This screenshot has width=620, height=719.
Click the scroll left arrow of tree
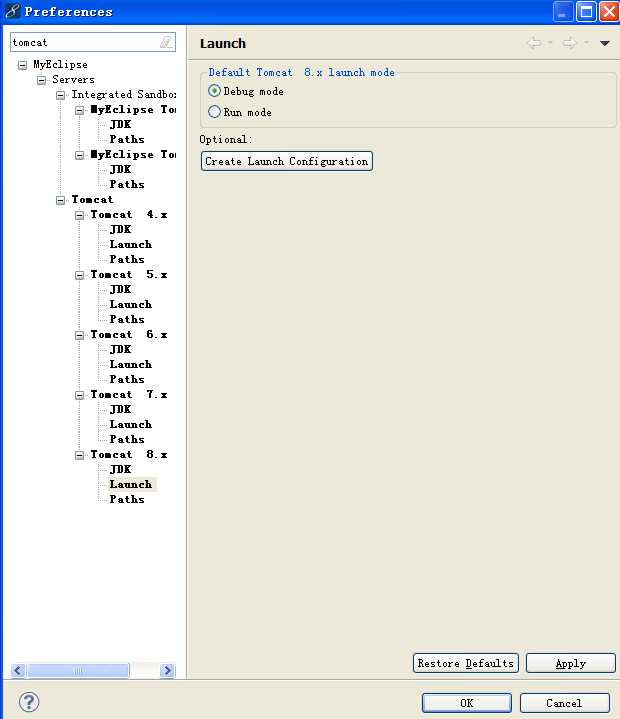18,670
